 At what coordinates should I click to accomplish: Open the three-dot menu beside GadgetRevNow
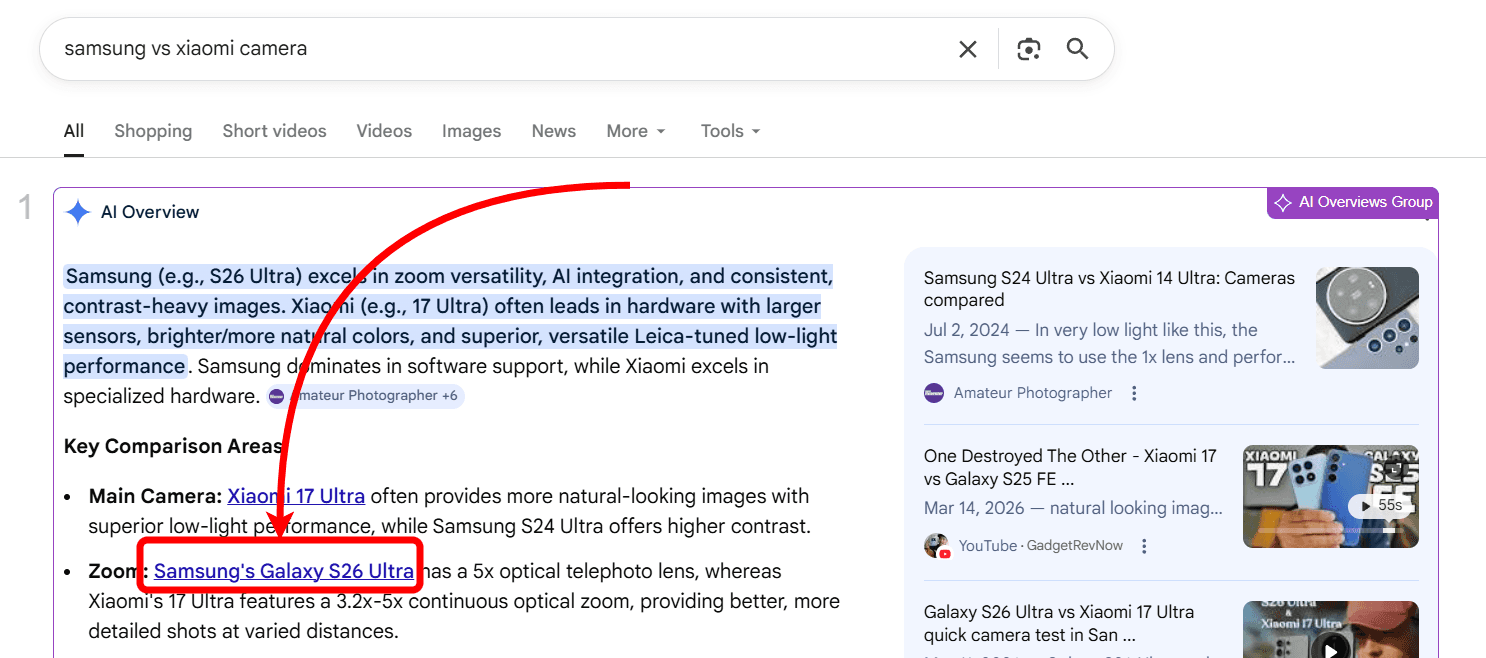pyautogui.click(x=1144, y=545)
